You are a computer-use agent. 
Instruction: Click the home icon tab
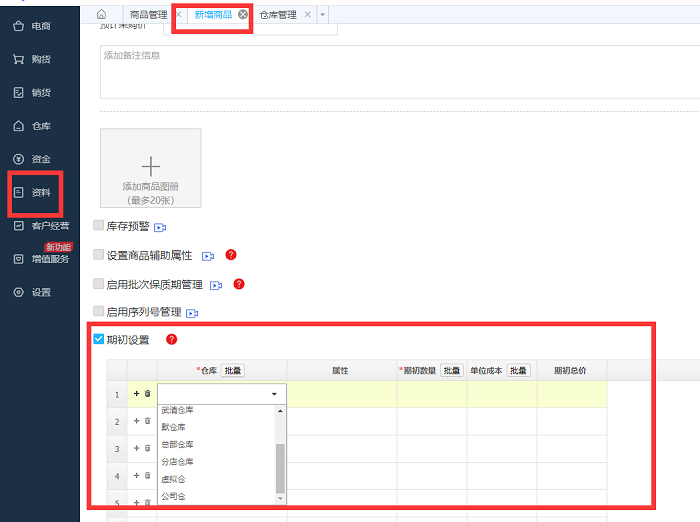coord(101,15)
